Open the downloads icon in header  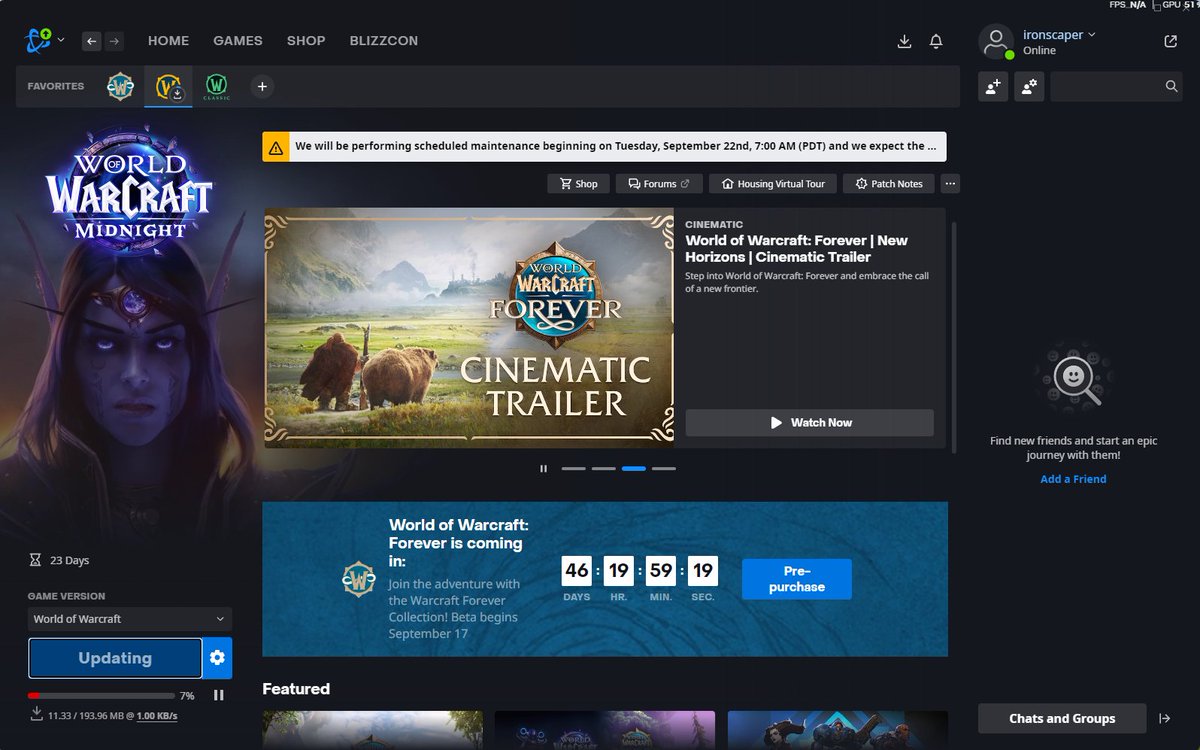(x=904, y=41)
